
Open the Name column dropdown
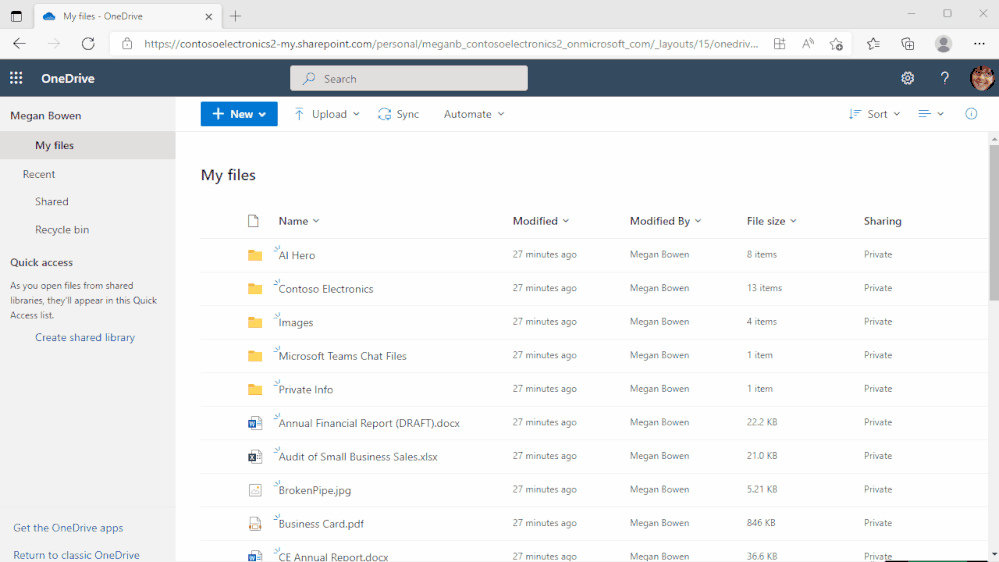click(299, 221)
